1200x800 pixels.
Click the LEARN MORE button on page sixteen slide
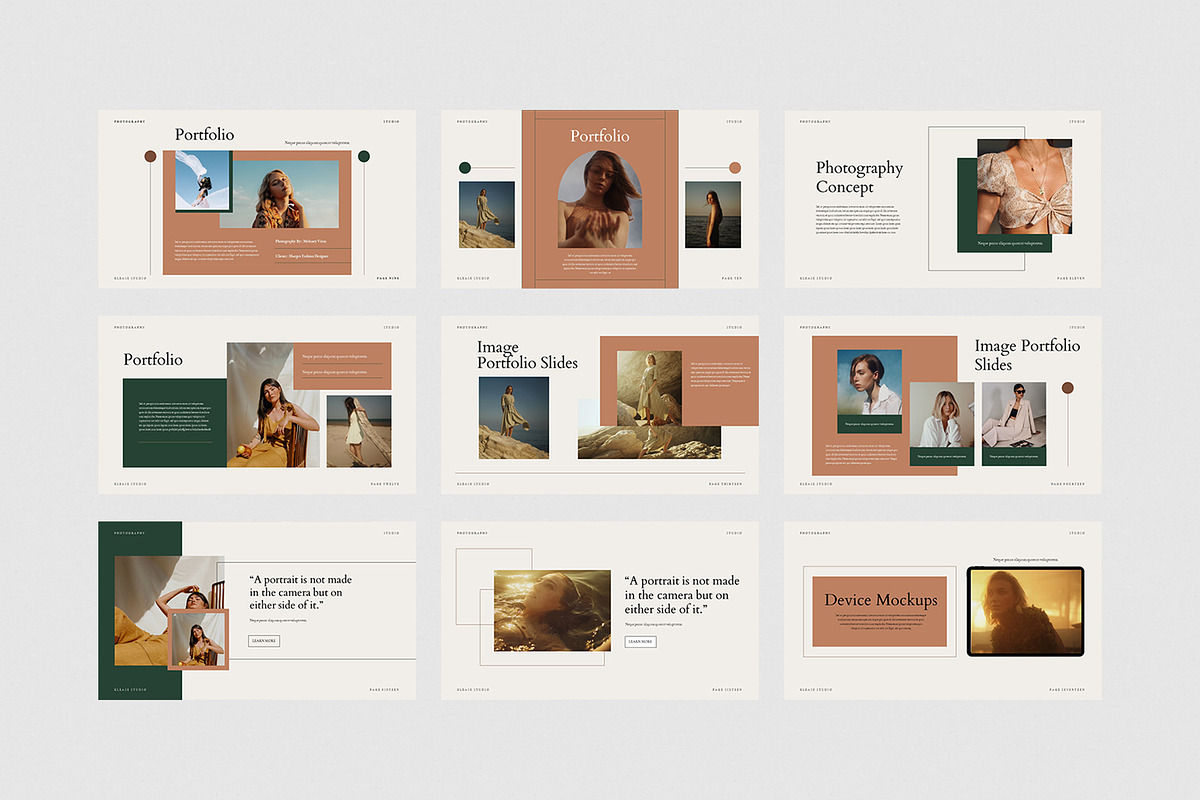pos(641,641)
